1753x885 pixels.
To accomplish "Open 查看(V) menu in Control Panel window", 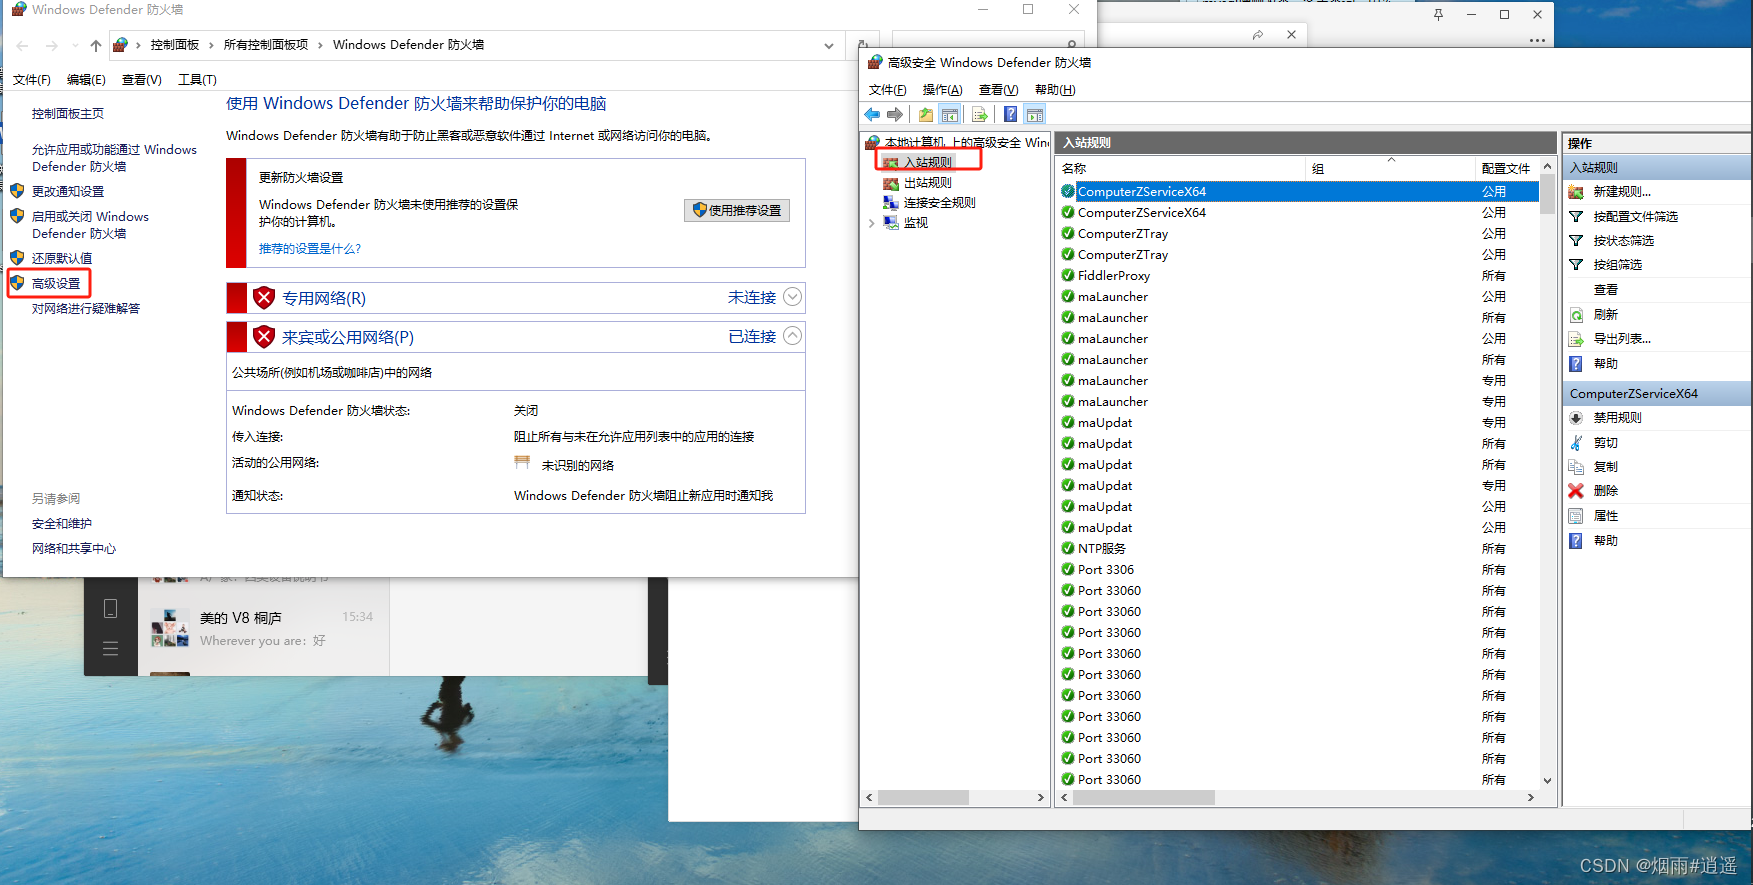I will click(x=142, y=80).
